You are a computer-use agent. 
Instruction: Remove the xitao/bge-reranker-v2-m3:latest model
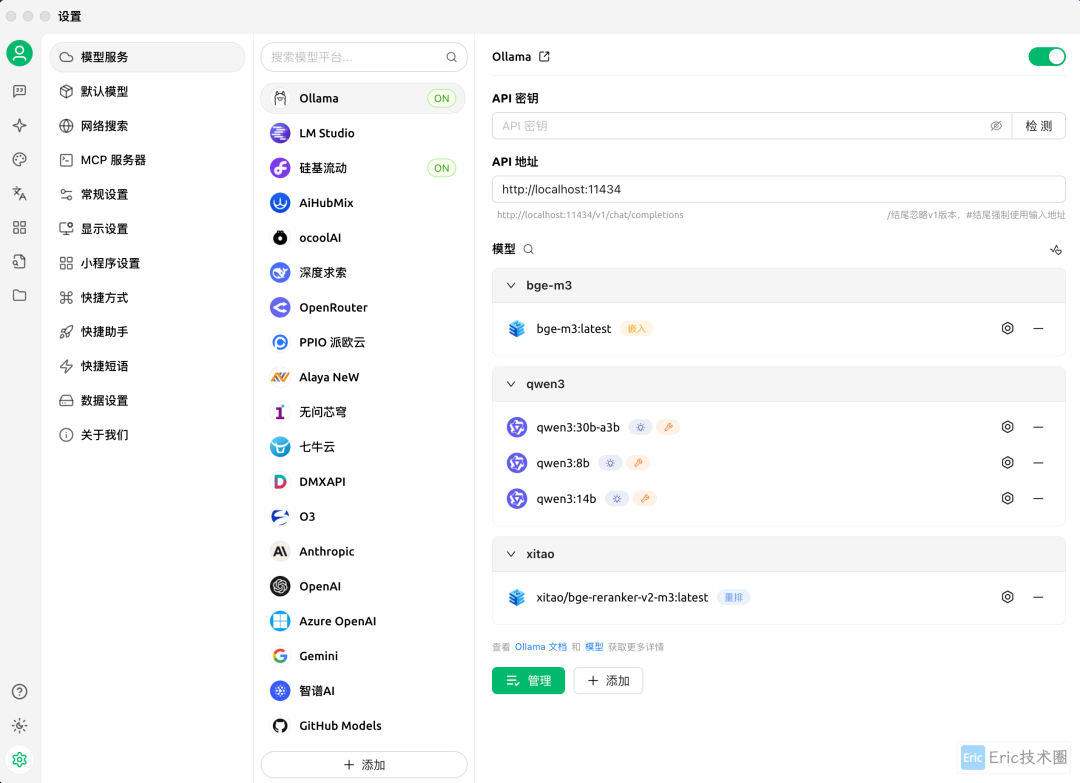pos(1038,597)
